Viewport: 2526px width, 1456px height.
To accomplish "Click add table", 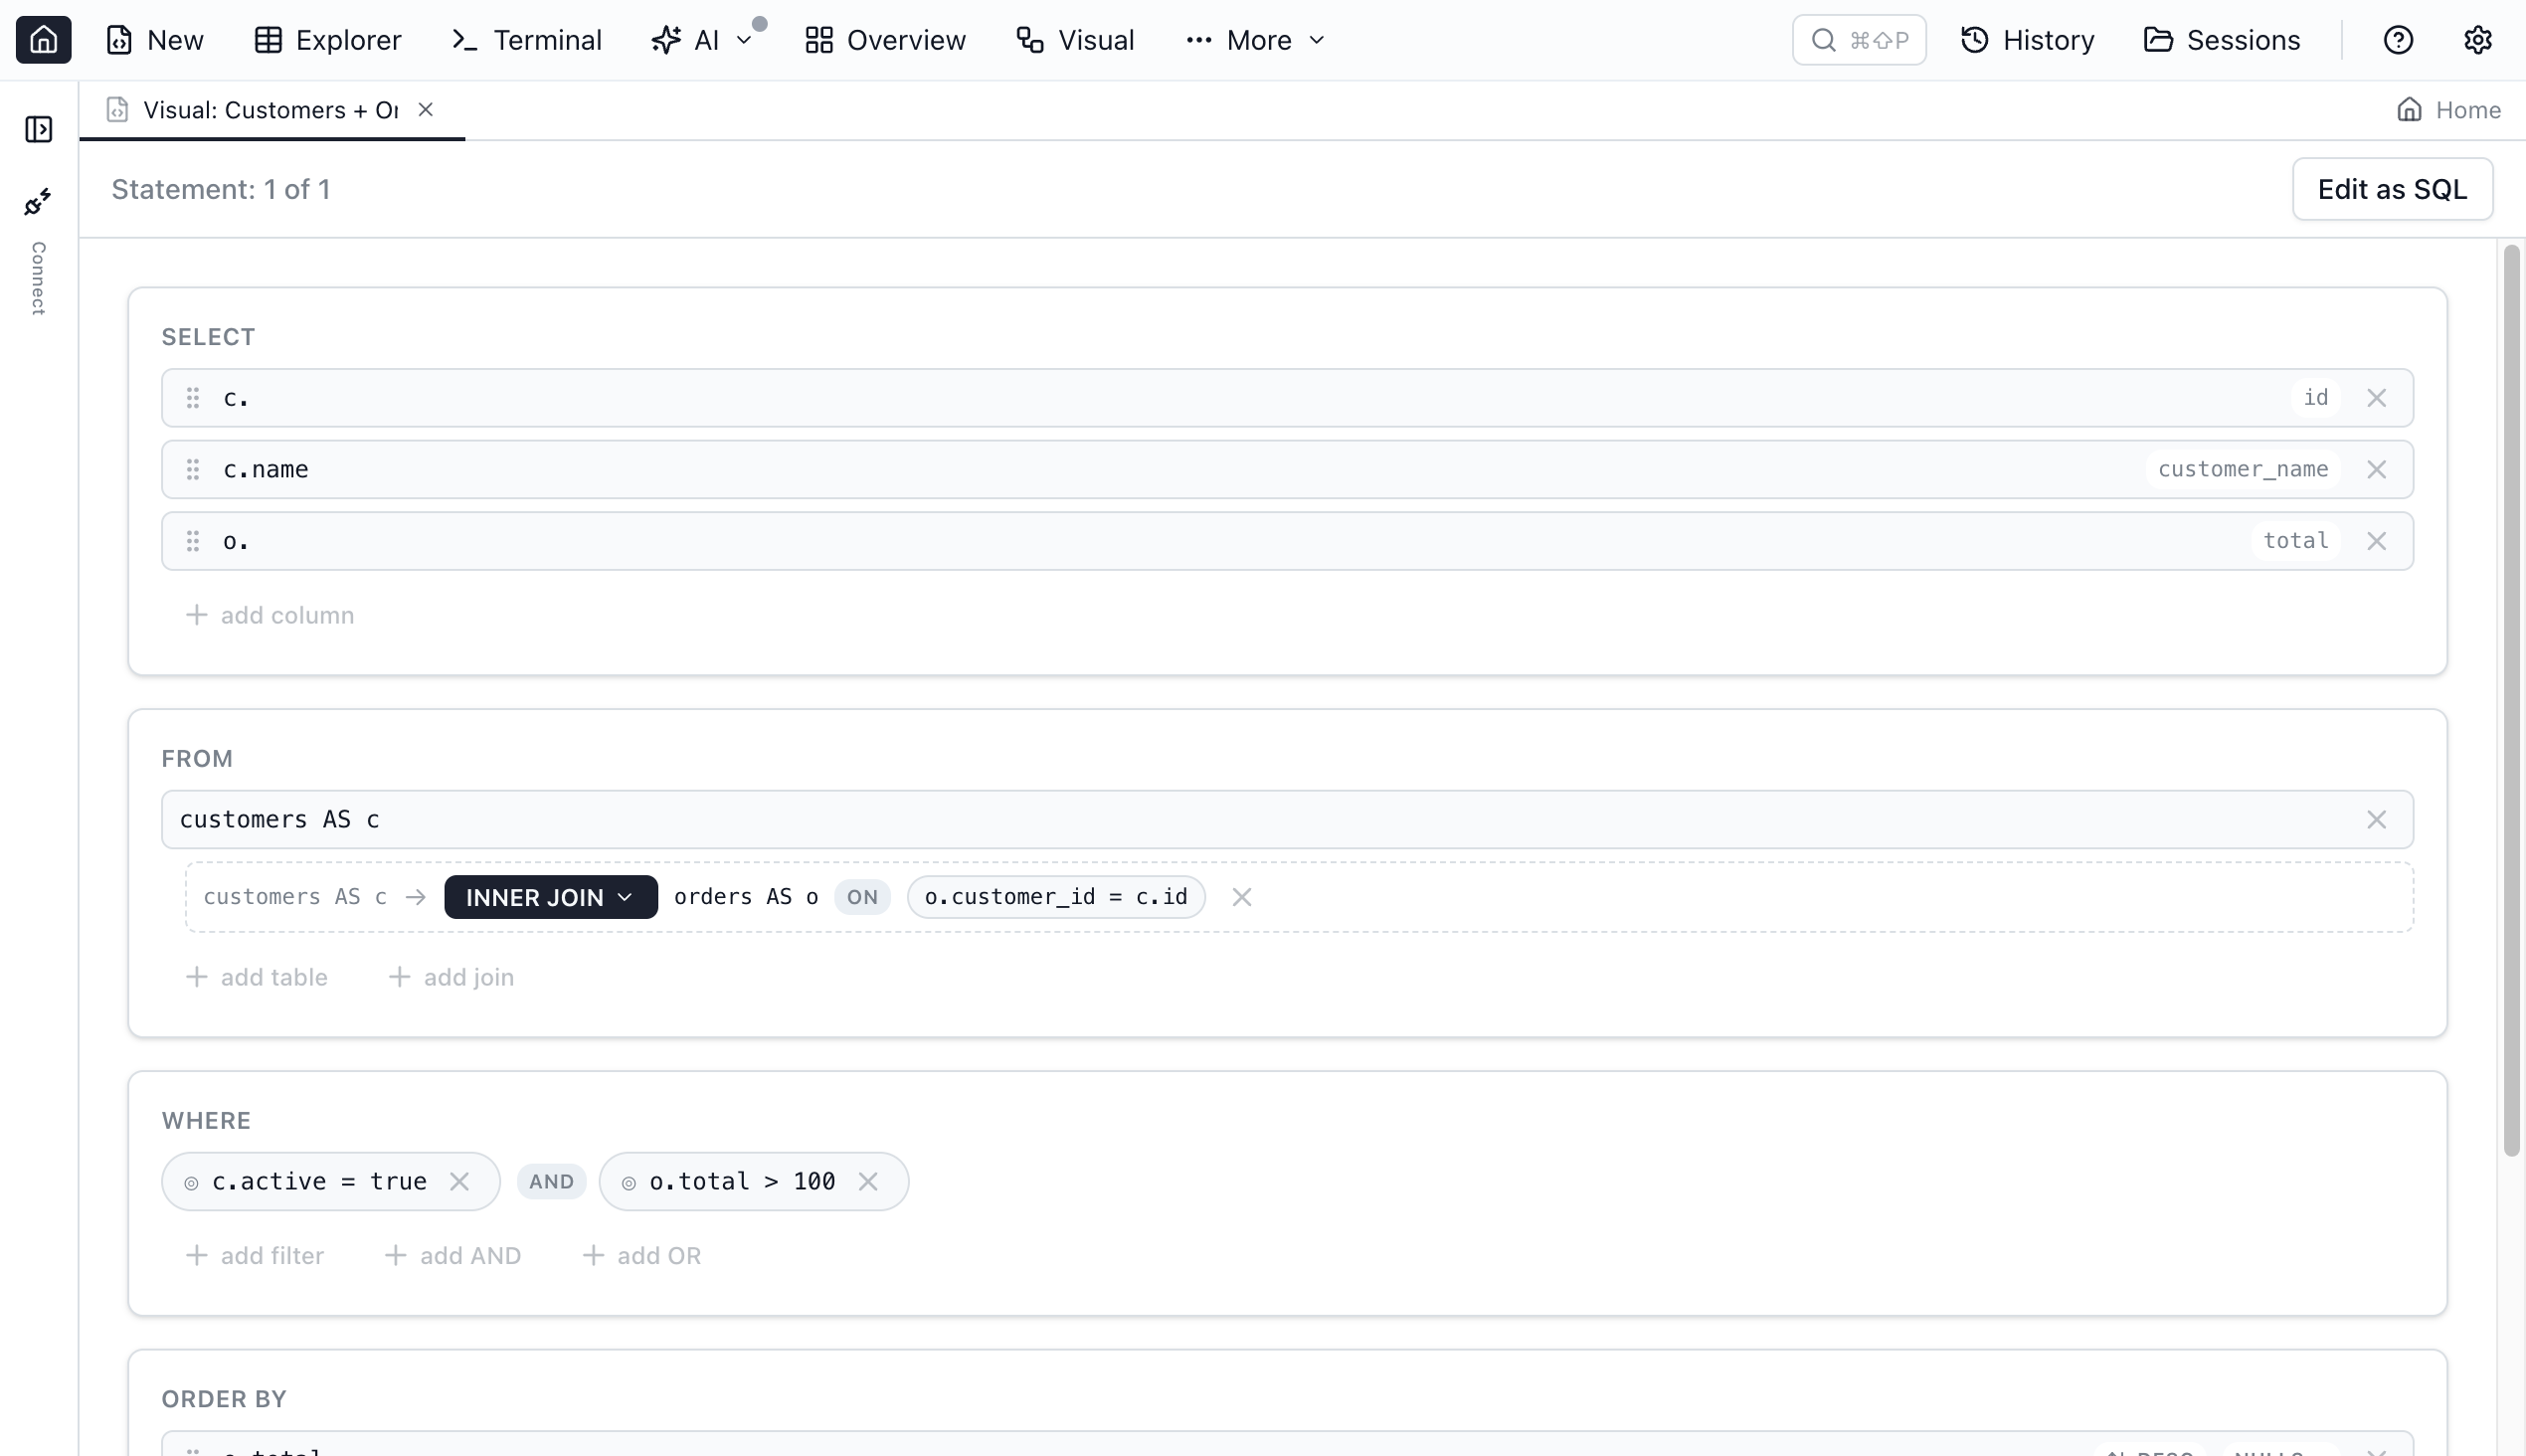I will pos(256,977).
